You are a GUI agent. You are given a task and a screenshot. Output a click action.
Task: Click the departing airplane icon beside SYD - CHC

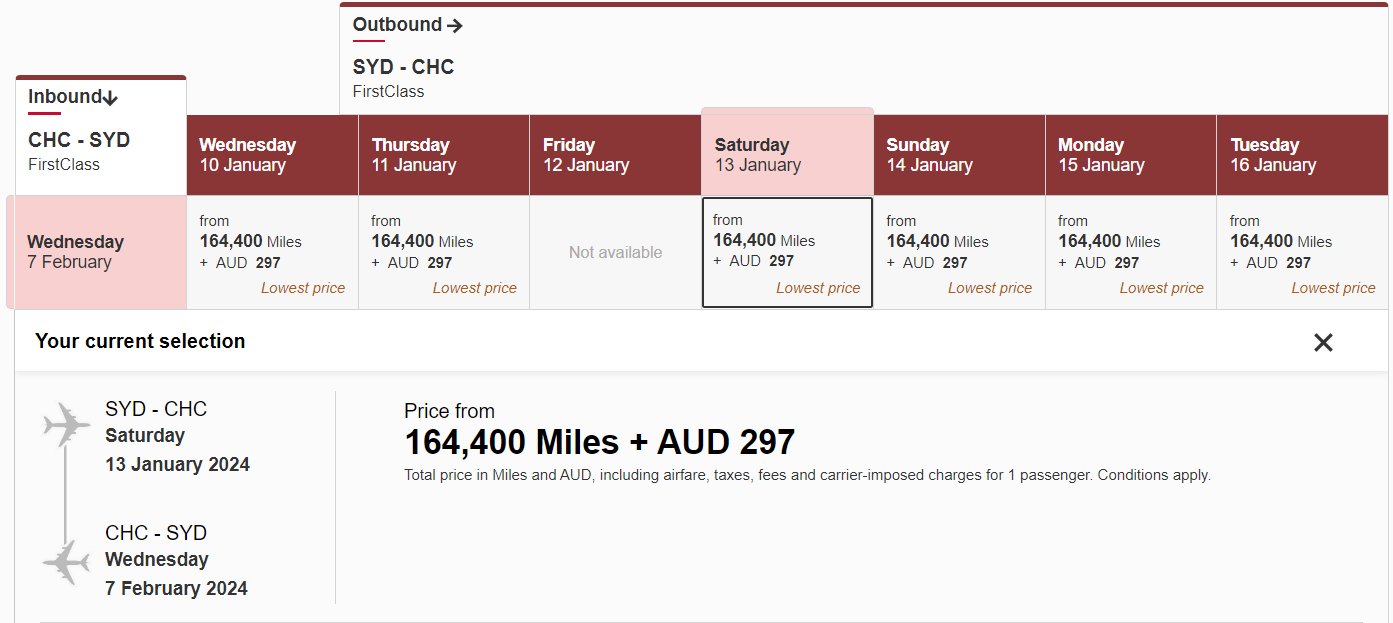point(67,426)
